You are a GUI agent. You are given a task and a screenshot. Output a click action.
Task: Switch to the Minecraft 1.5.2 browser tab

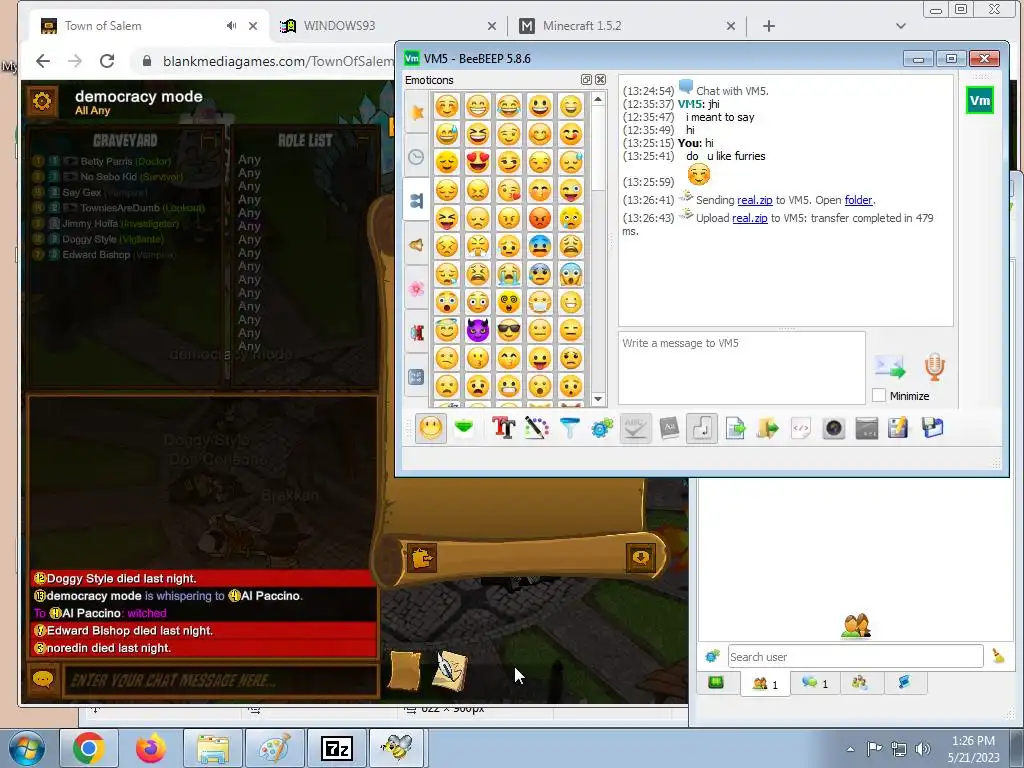[627, 26]
